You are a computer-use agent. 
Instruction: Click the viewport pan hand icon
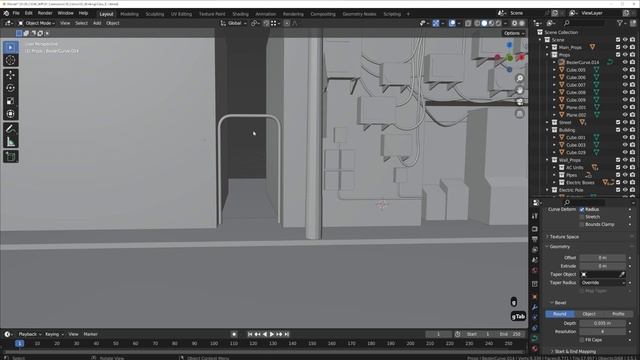(520, 90)
